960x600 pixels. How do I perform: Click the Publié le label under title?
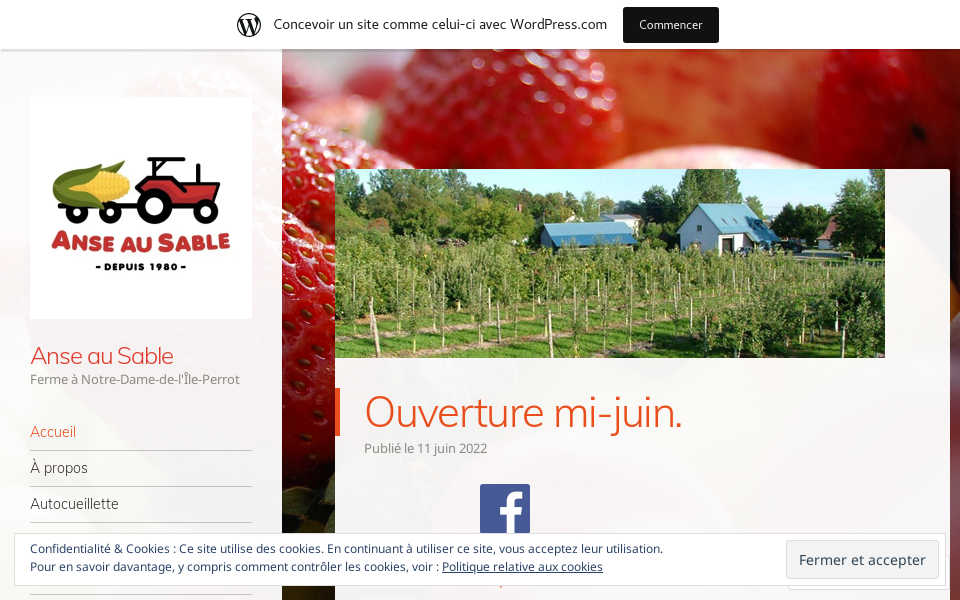tap(389, 448)
